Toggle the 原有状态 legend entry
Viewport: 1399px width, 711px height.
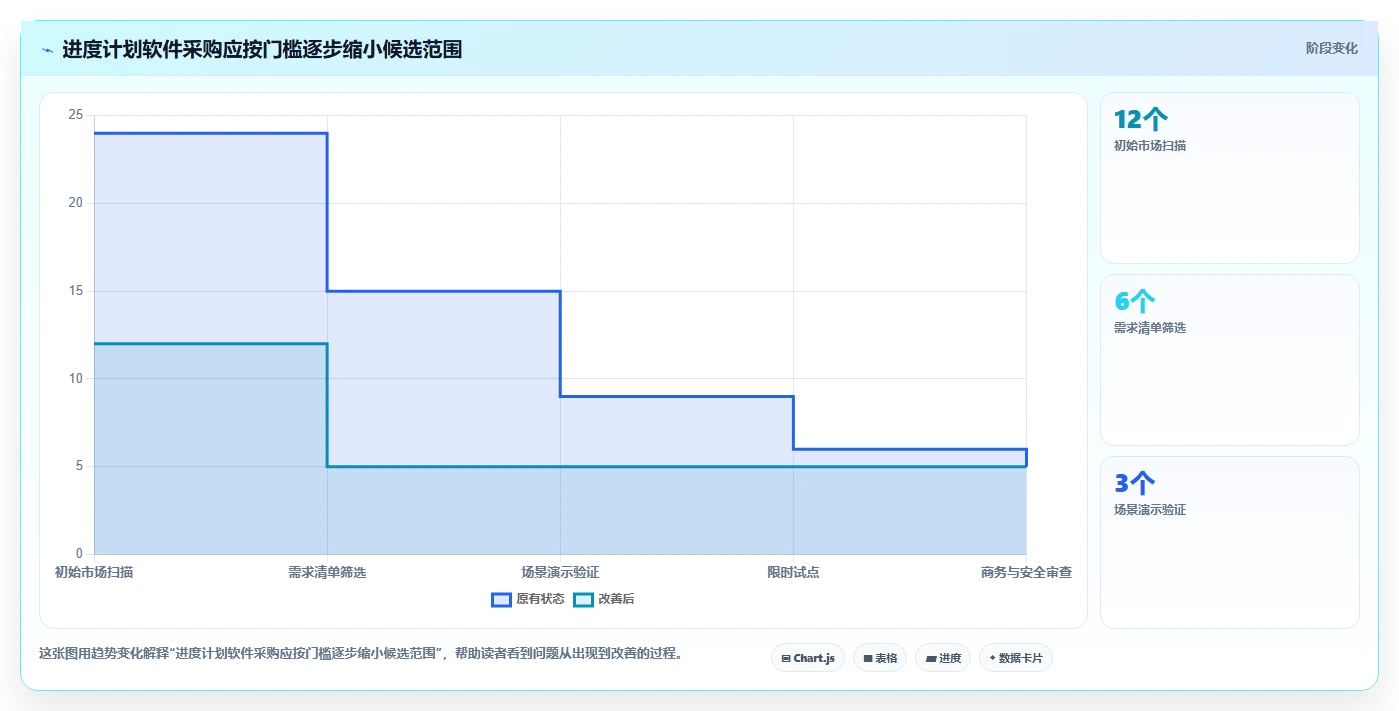[x=528, y=599]
